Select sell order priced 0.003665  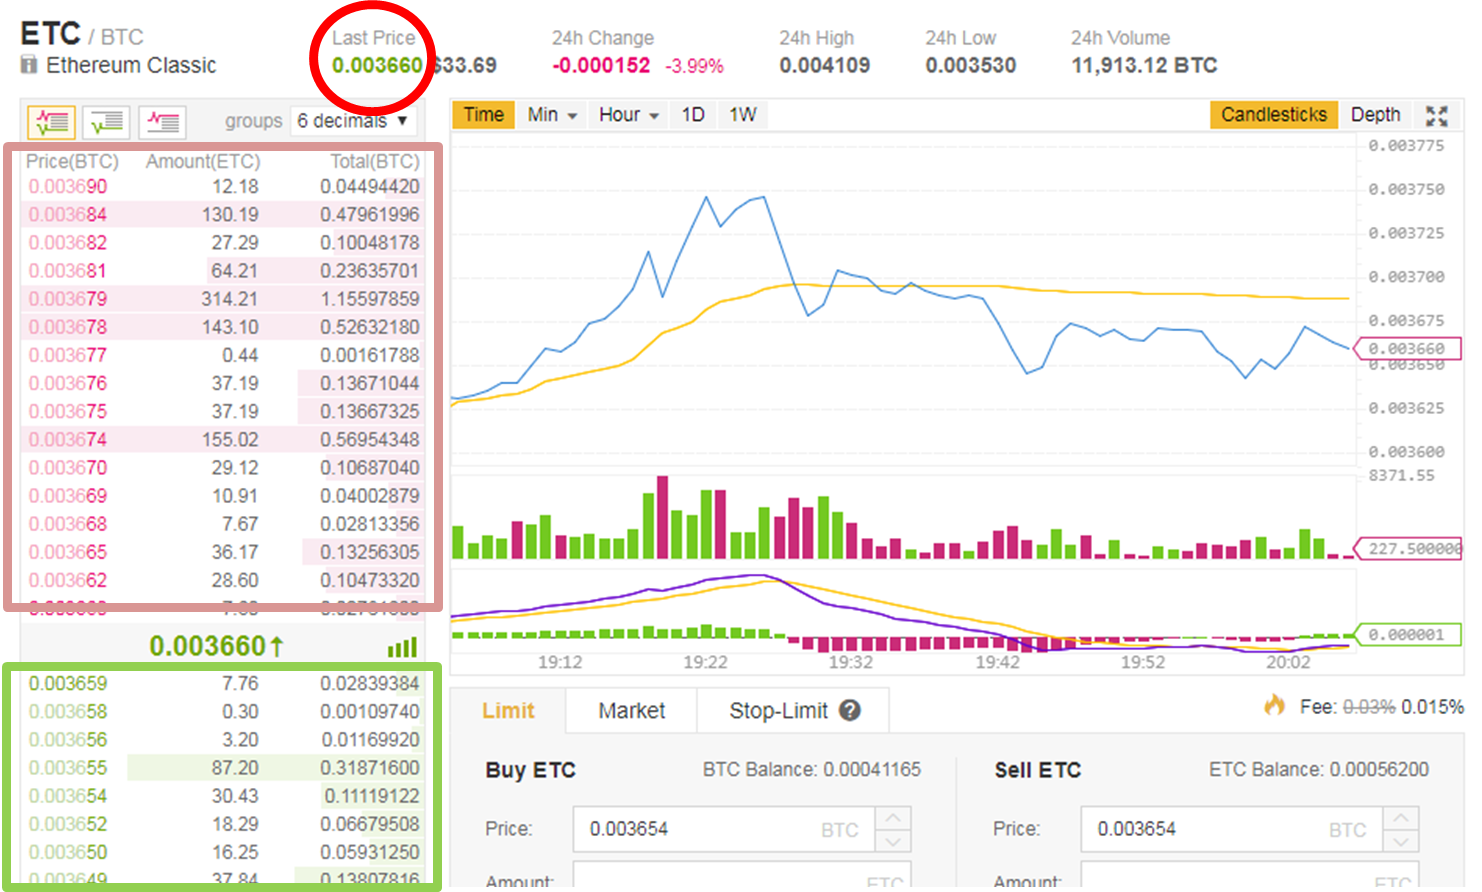point(223,551)
